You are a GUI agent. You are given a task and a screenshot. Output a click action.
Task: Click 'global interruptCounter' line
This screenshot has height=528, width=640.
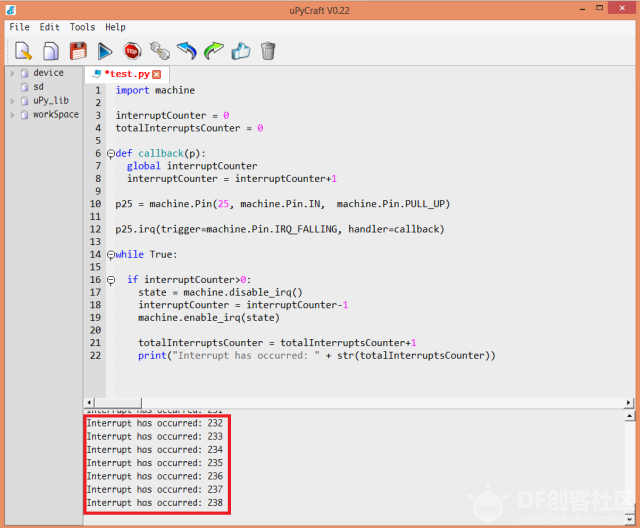pyautogui.click(x=192, y=166)
